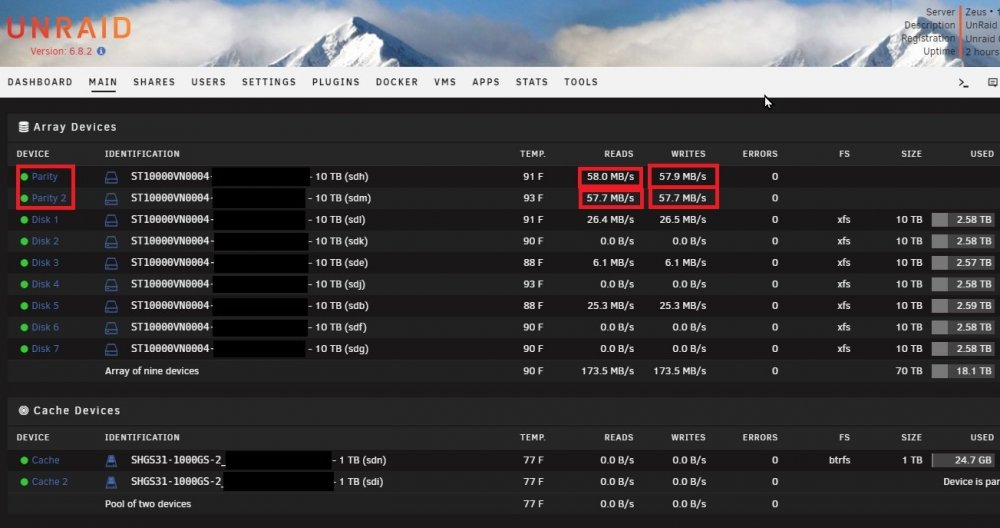Screen dimensions: 1000x528
Task: Switch to the Docker tab
Action: pyautogui.click(x=397, y=82)
